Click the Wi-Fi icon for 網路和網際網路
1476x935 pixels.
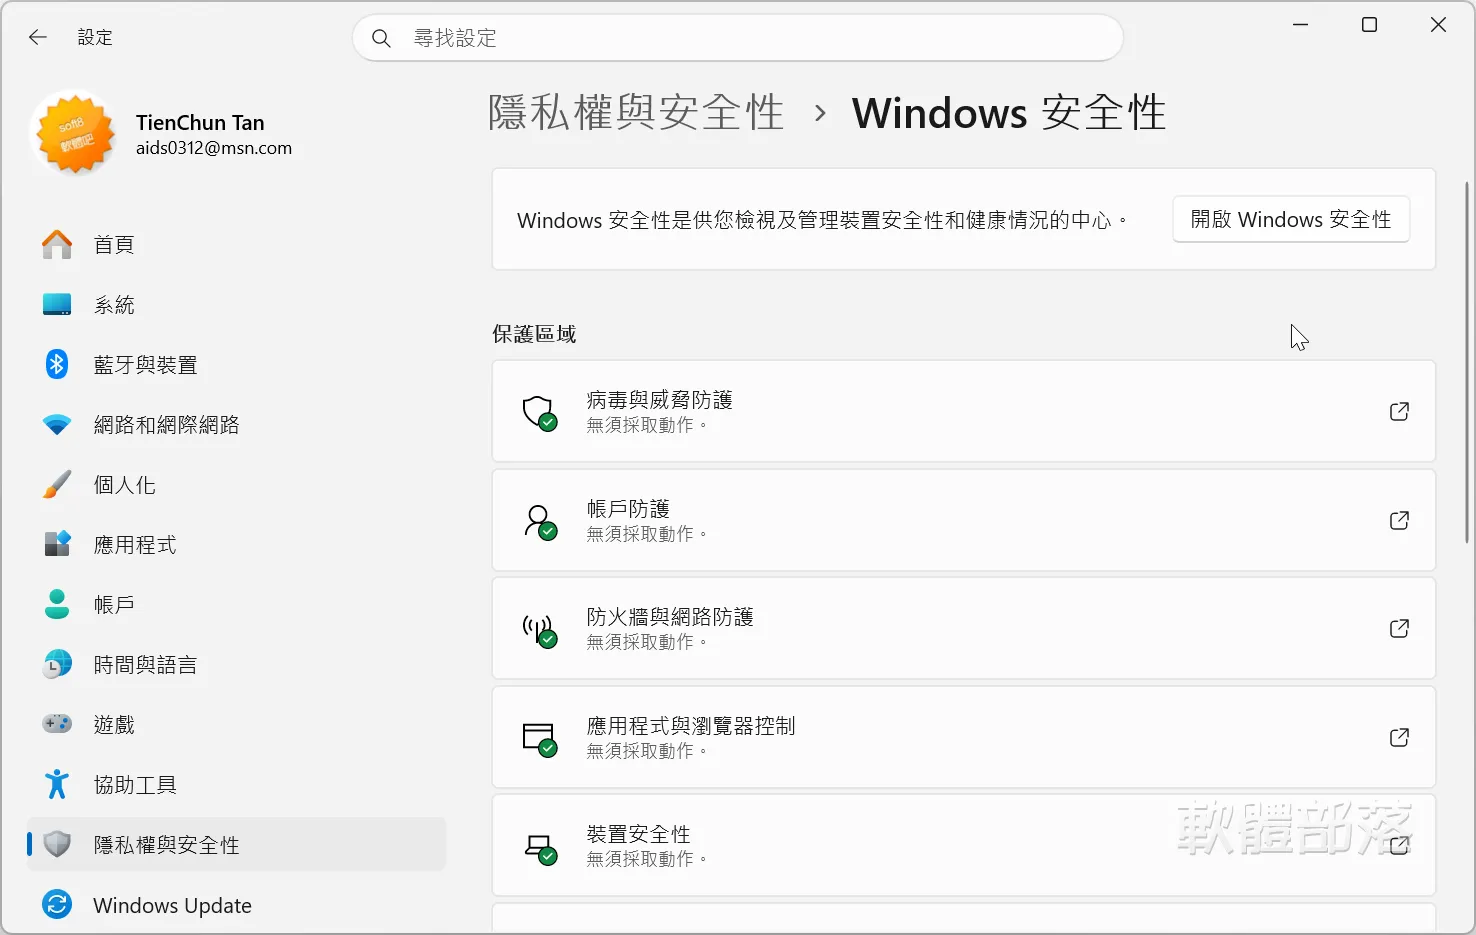click(x=57, y=425)
